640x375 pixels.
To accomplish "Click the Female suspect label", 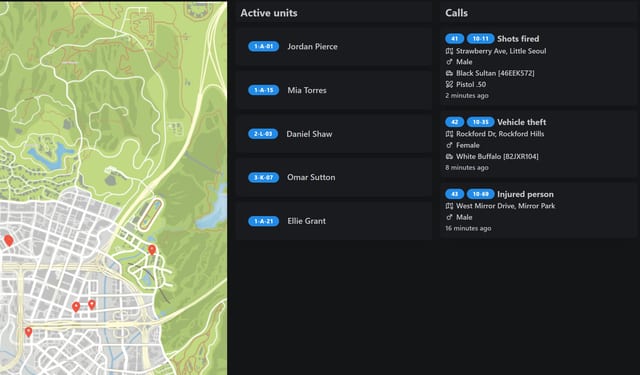I will [468, 145].
